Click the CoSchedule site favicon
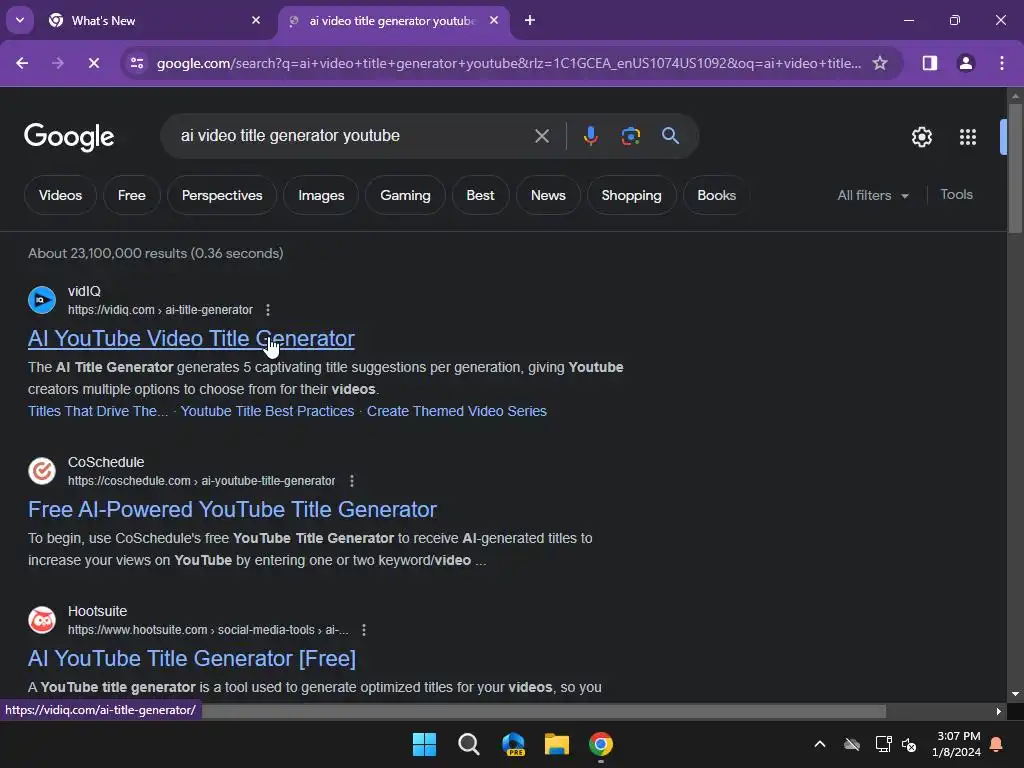 pos(42,471)
